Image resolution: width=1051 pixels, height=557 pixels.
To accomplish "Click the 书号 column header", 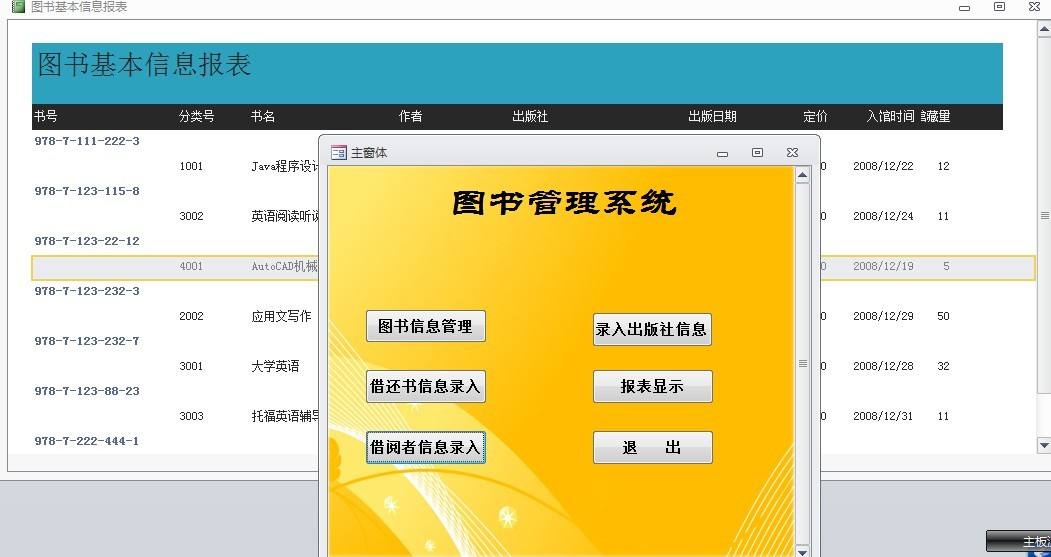I will point(46,117).
